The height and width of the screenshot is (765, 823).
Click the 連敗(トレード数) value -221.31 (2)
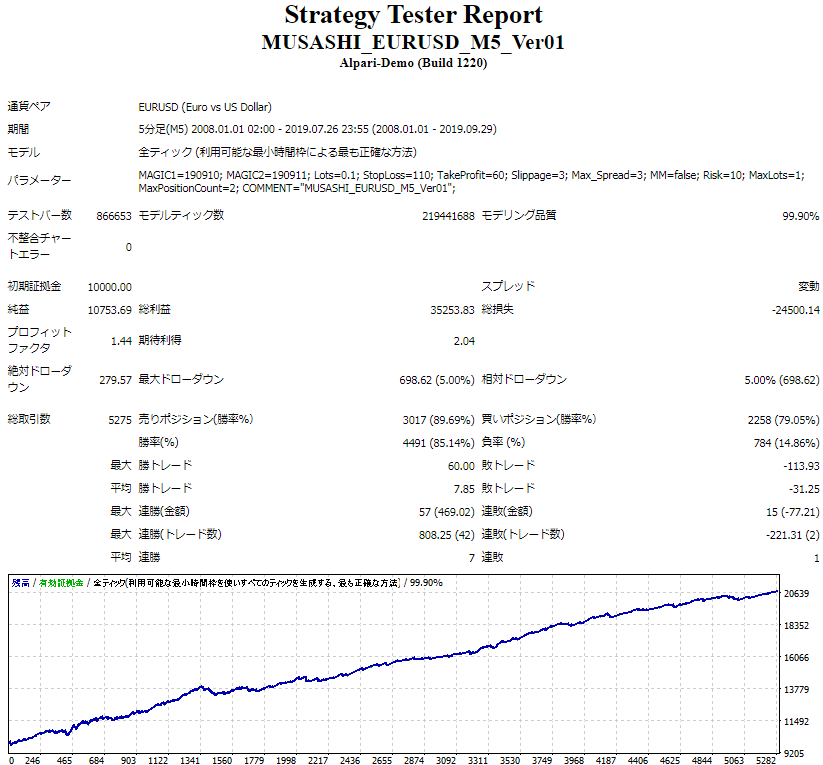(793, 535)
